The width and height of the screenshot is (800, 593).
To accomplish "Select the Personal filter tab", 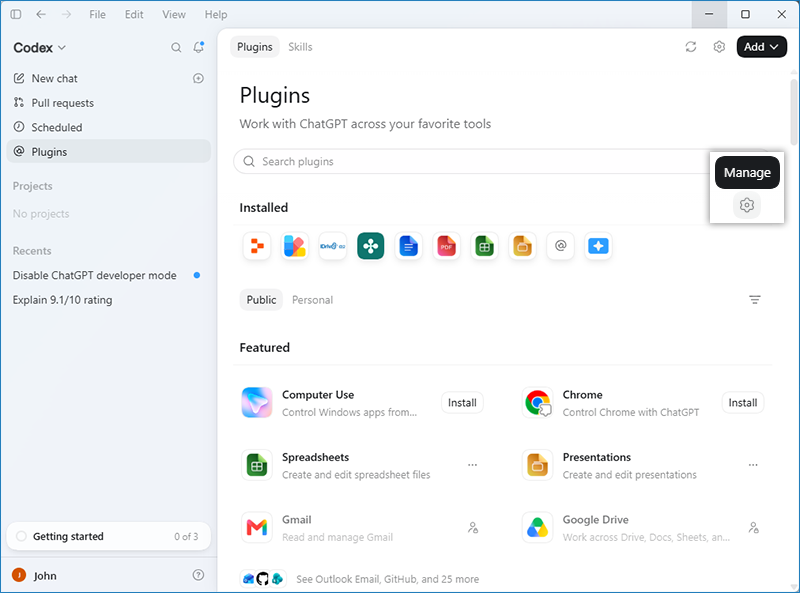I will (312, 300).
